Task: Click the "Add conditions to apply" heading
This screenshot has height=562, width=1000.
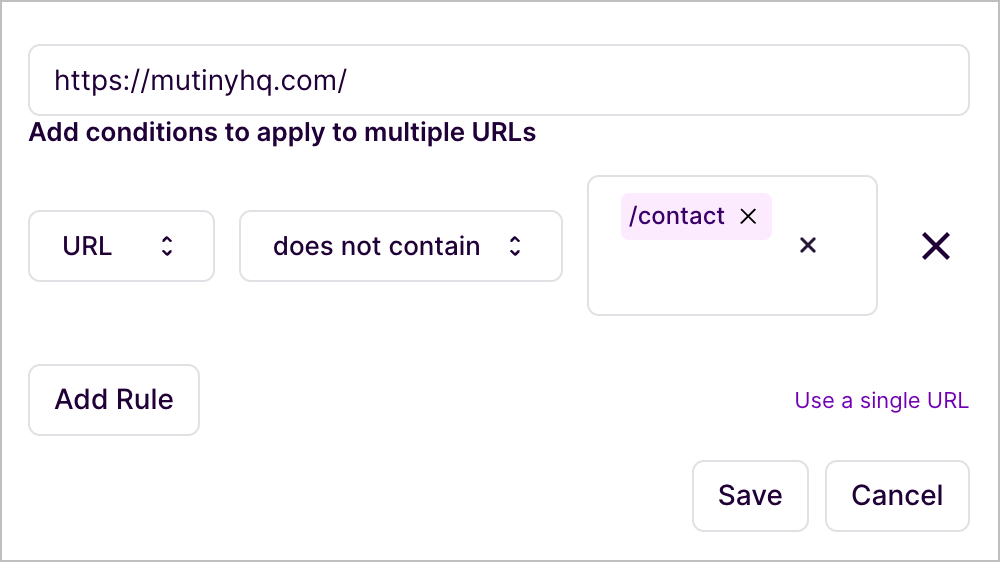Action: click(x=282, y=132)
